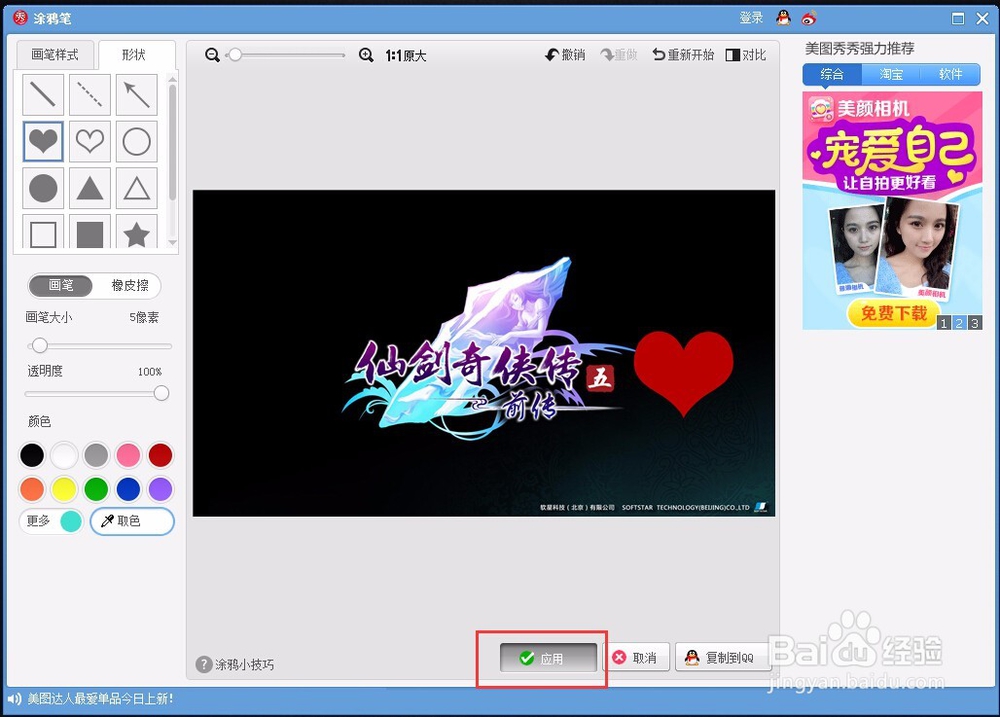This screenshot has width=1000, height=717.
Task: Select the filled circle shape
Action: pyautogui.click(x=43, y=188)
